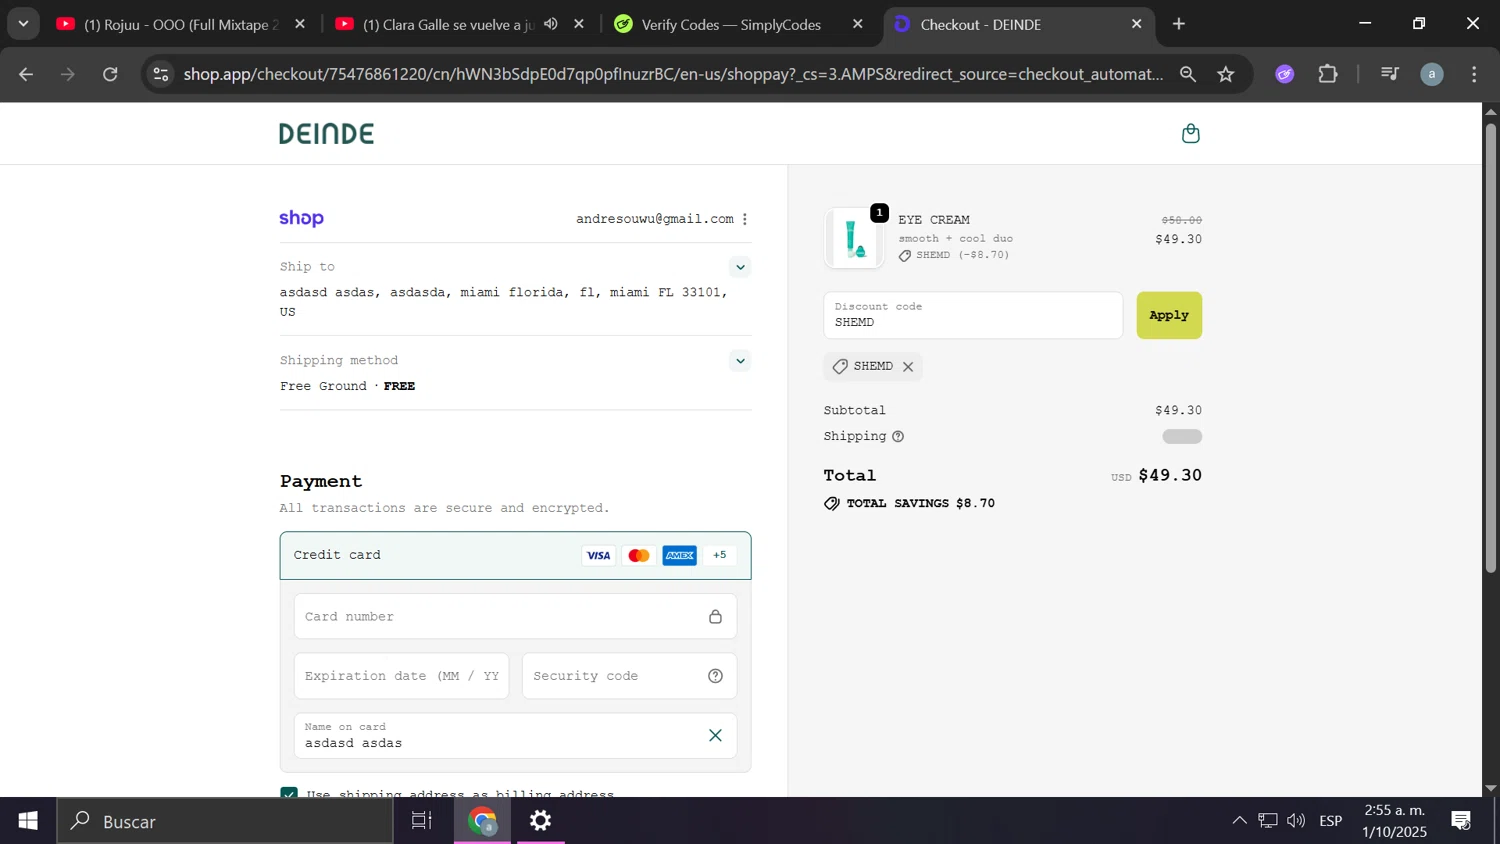The width and height of the screenshot is (1500, 844).
Task: Clear the Name on card field
Action: (715, 736)
